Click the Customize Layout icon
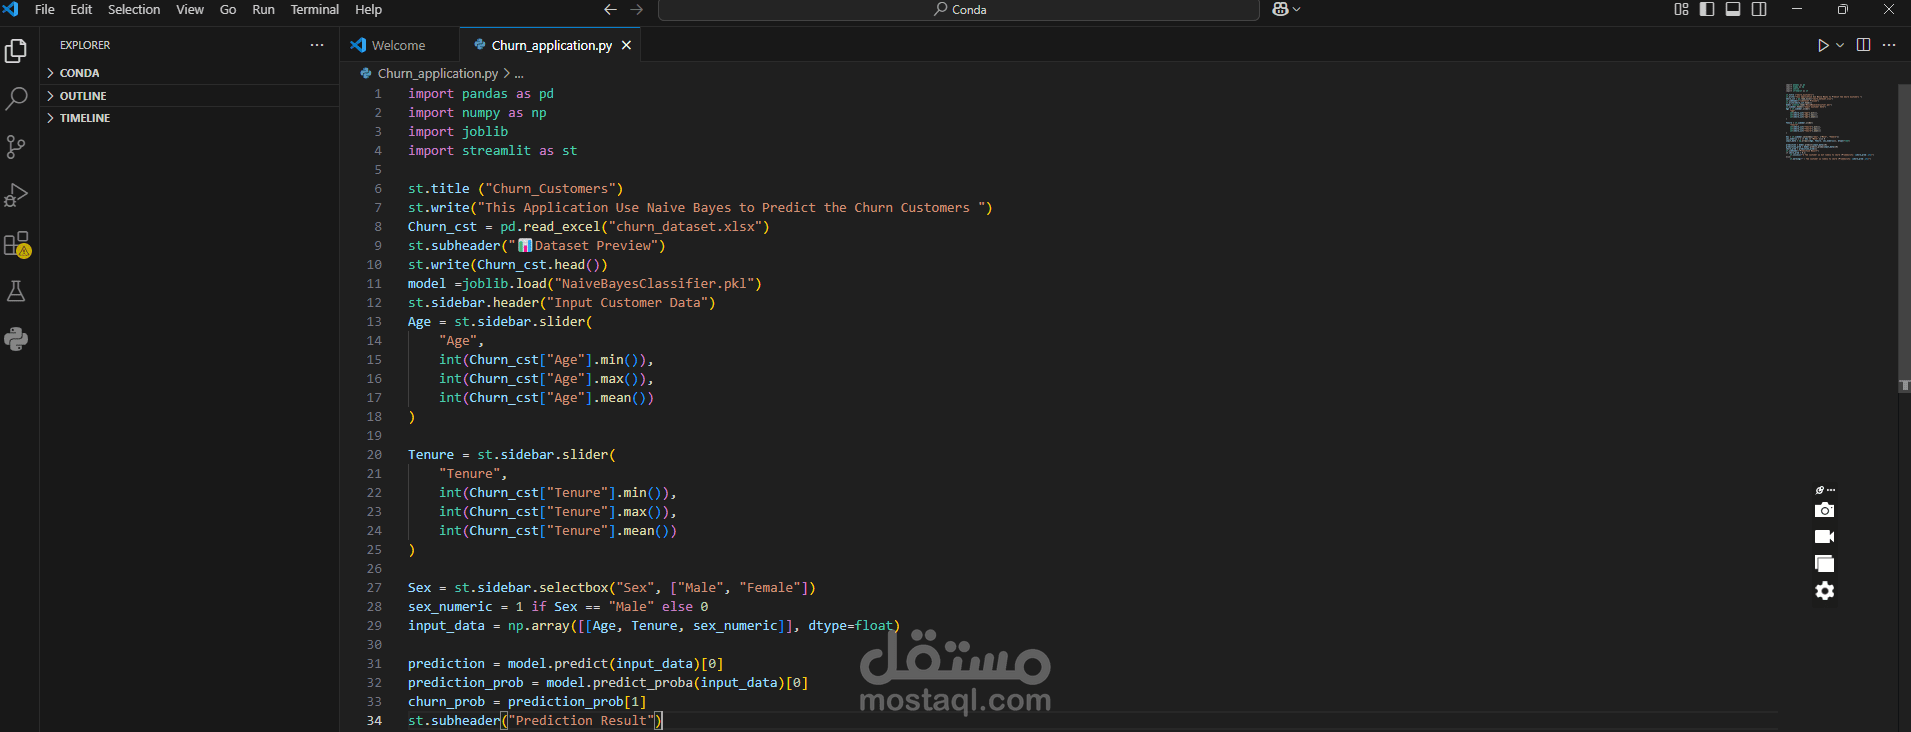1911x732 pixels. [1681, 9]
